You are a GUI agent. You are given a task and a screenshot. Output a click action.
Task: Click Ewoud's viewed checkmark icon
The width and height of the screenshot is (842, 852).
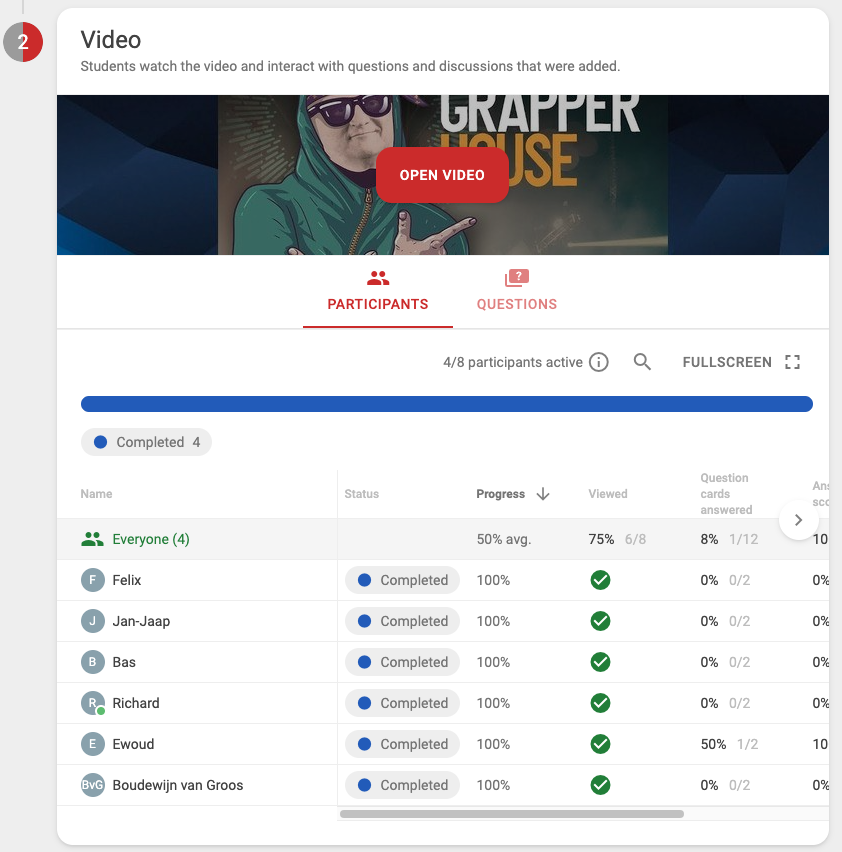tap(600, 744)
